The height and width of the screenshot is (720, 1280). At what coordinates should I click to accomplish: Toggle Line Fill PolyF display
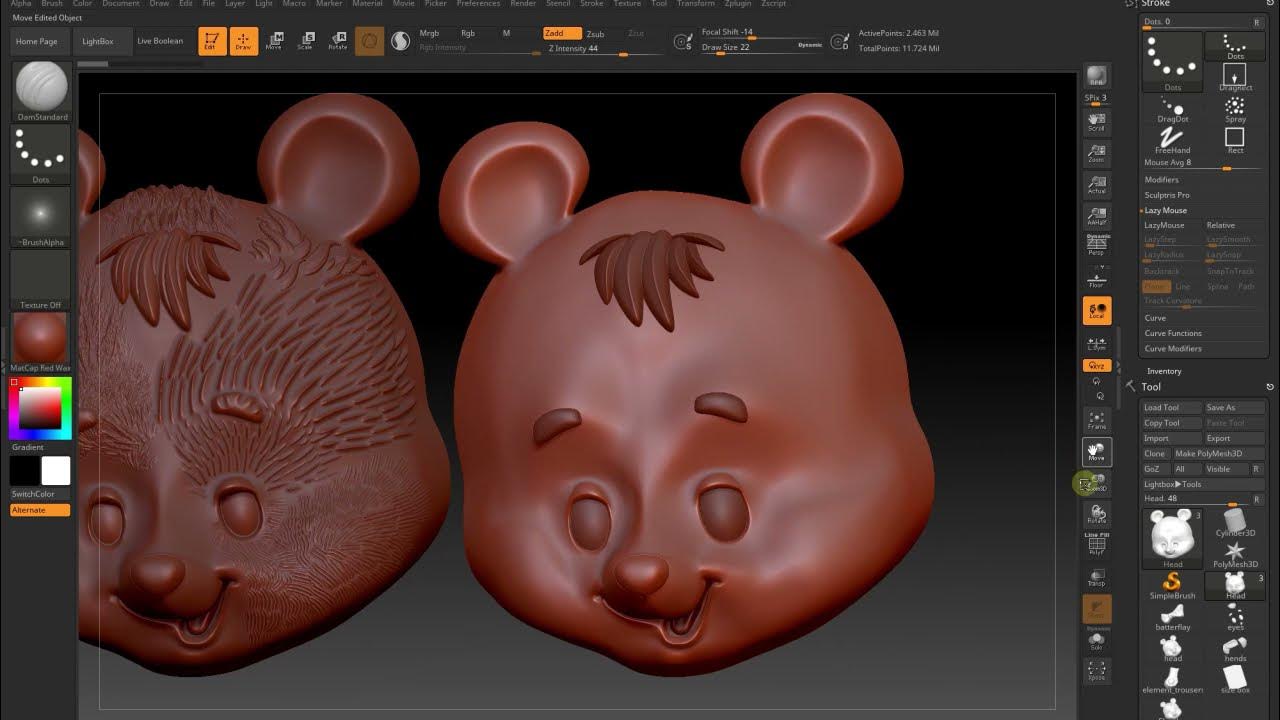[1097, 544]
